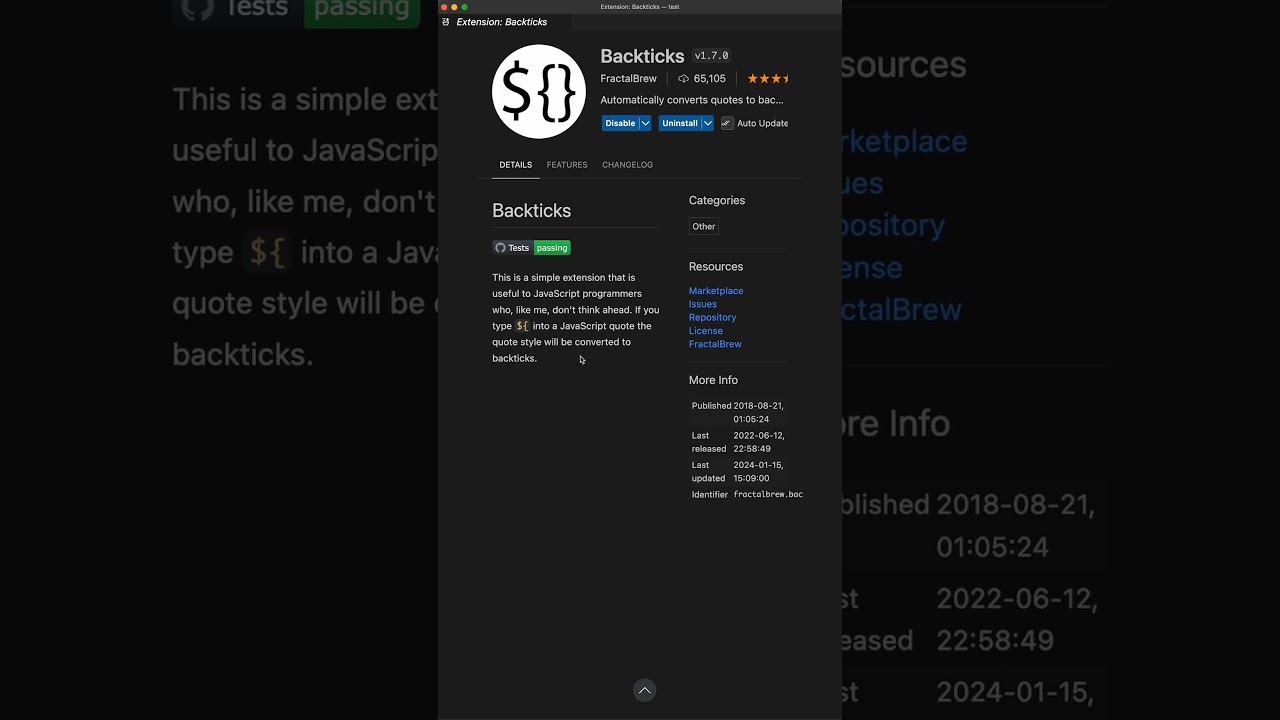Switch to the FEATURES tab
Image resolution: width=1280 pixels, height=720 pixels.
tap(567, 165)
